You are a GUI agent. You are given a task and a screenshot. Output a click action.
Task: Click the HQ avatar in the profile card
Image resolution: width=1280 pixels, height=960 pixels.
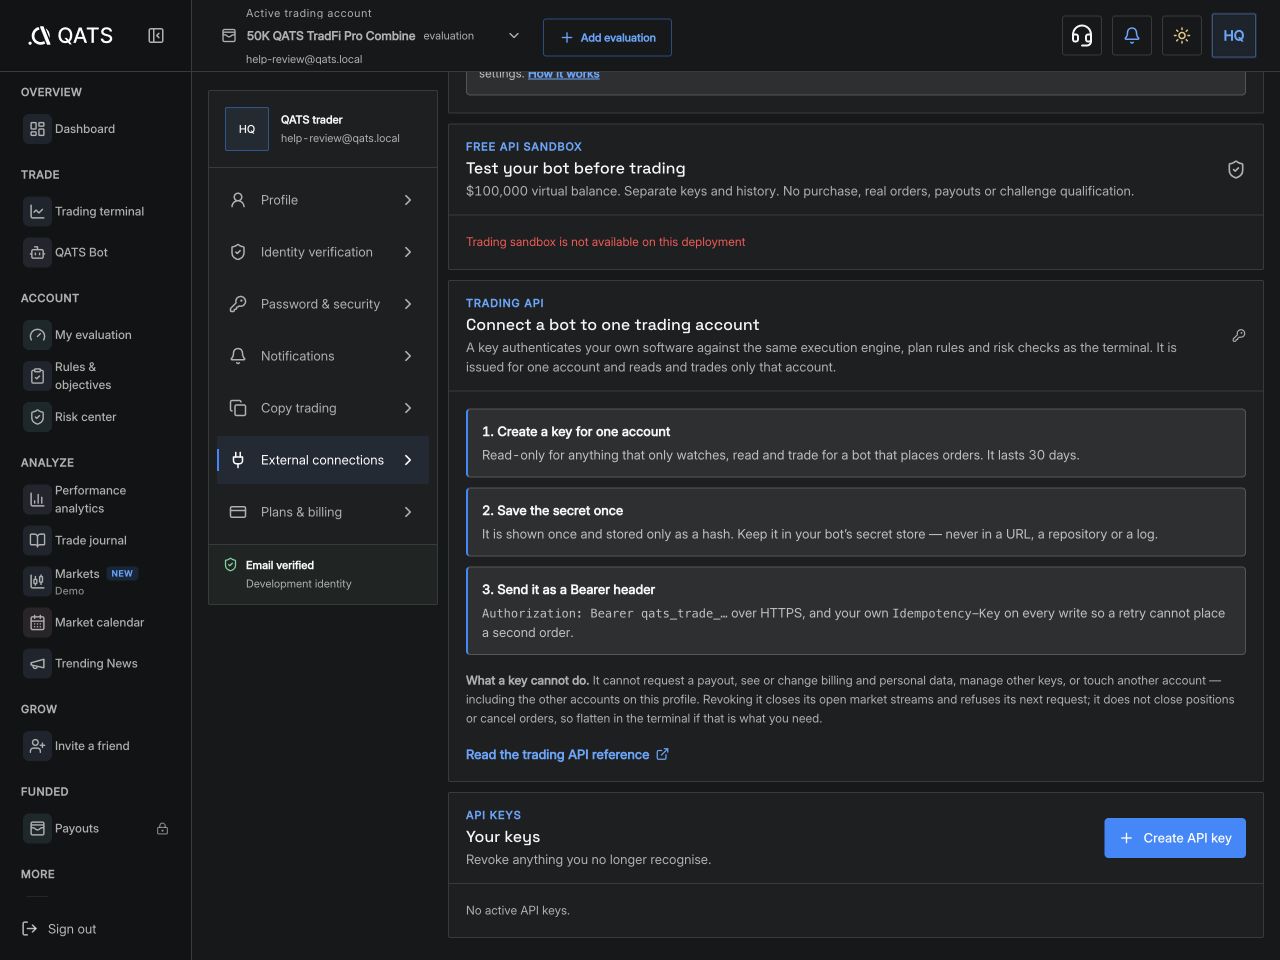[x=247, y=129]
